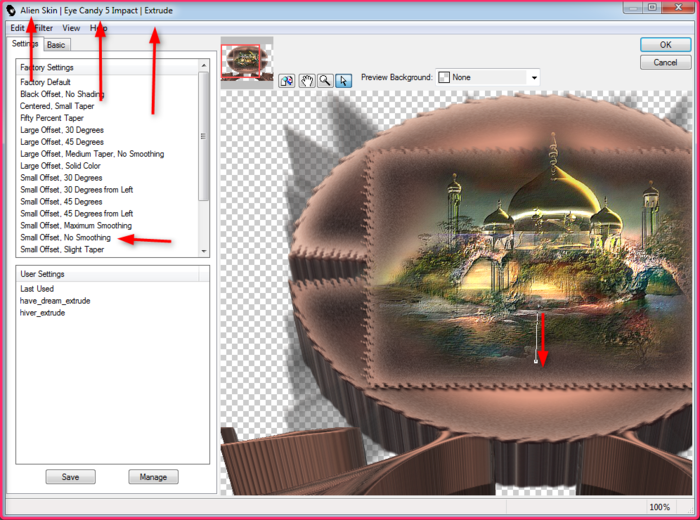Screen dimensions: 700x520
Task: Select 'Small Offset, 45 Degrees' preset
Action: pyautogui.click(x=61, y=202)
